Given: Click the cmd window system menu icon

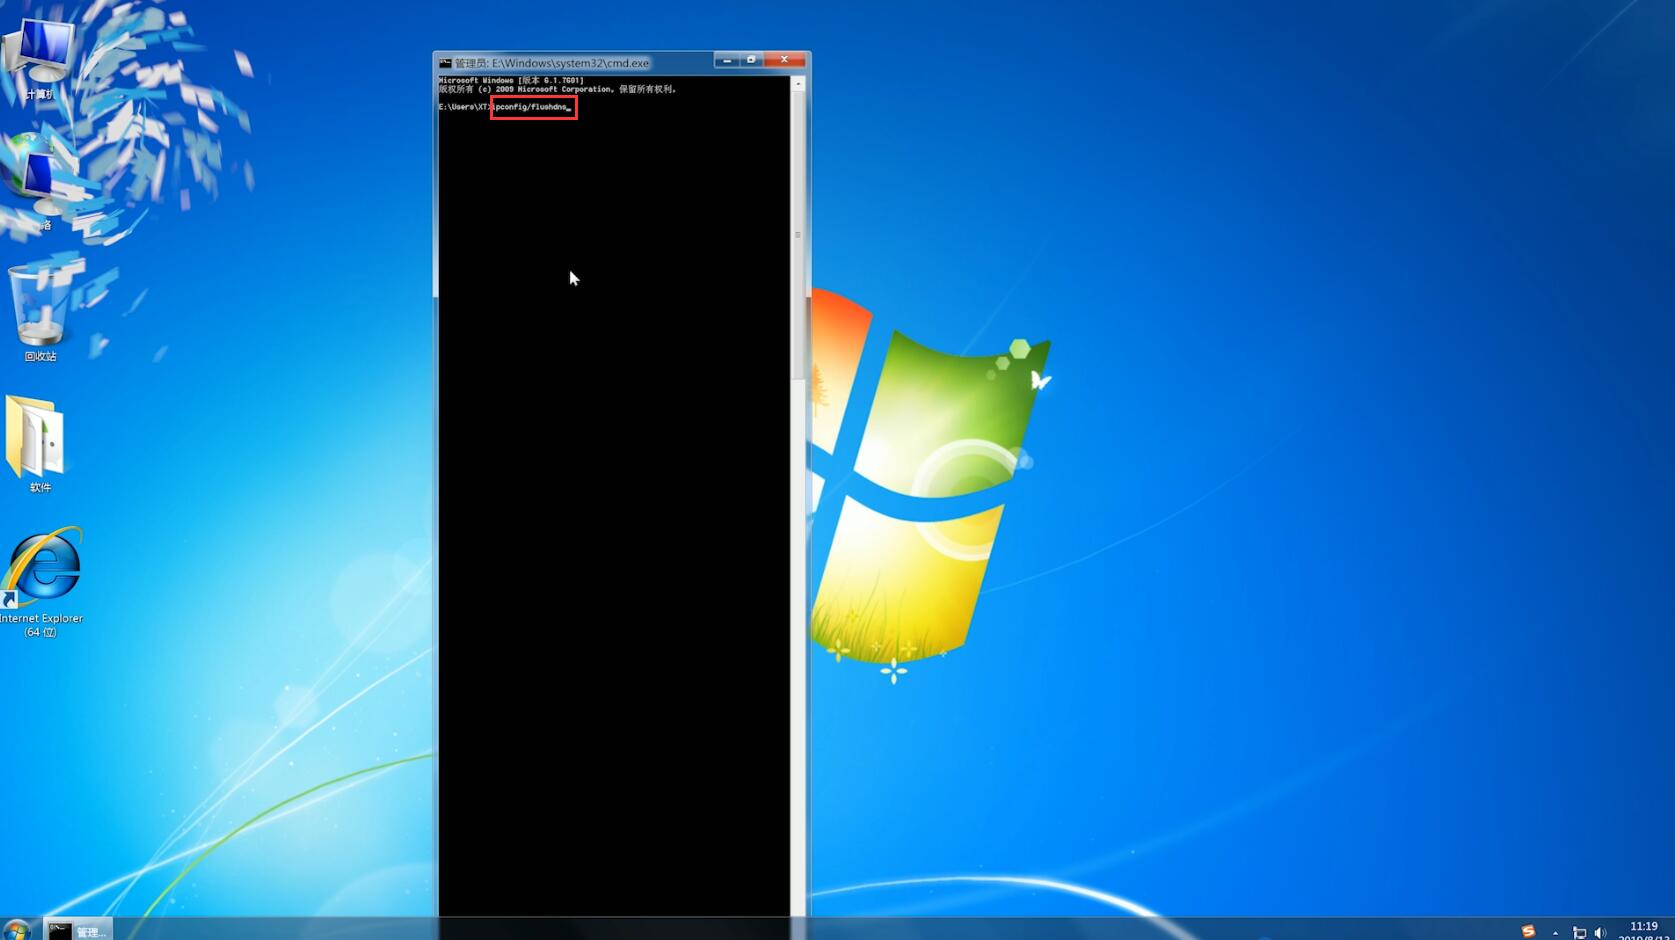Looking at the screenshot, I should point(445,63).
